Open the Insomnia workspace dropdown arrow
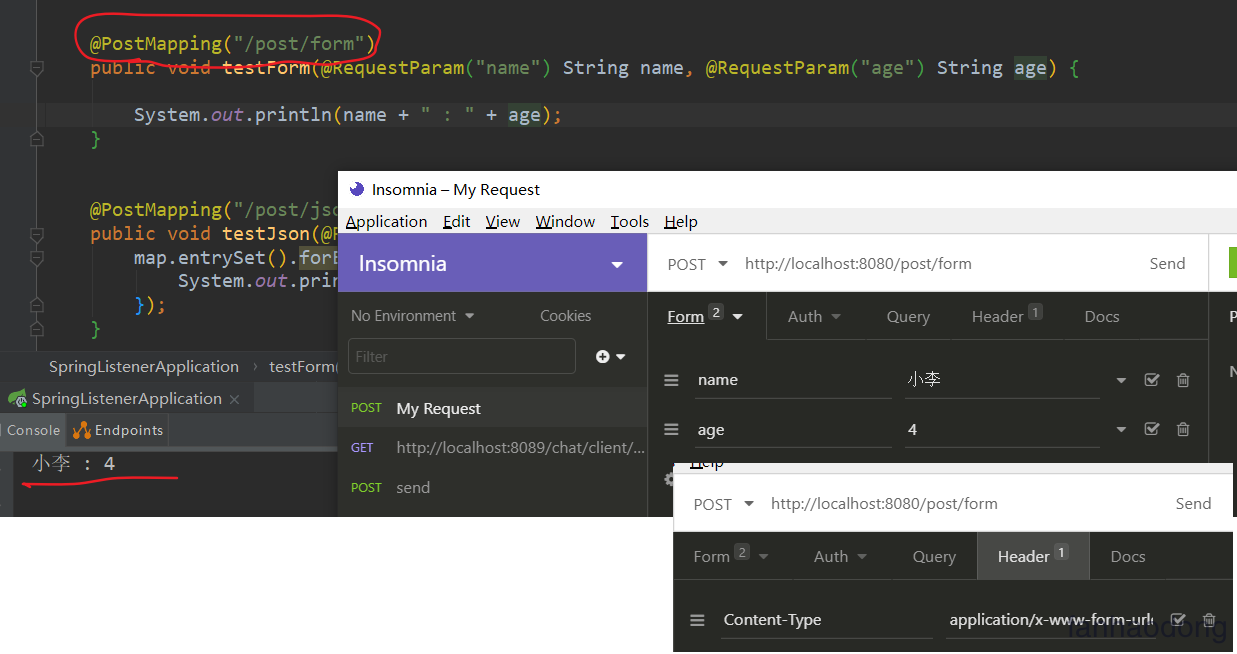The height and width of the screenshot is (654, 1237). point(617,265)
